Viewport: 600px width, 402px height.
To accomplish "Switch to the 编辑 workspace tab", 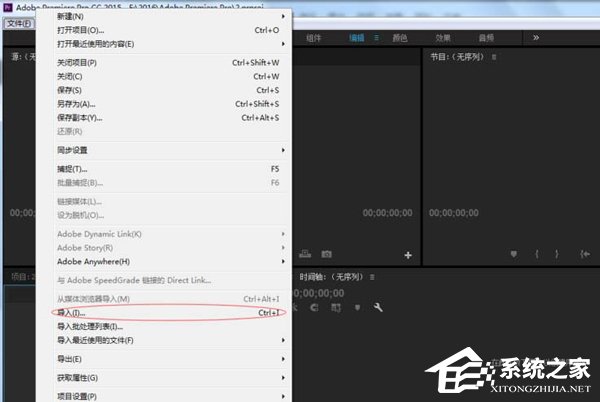I will 357,38.
